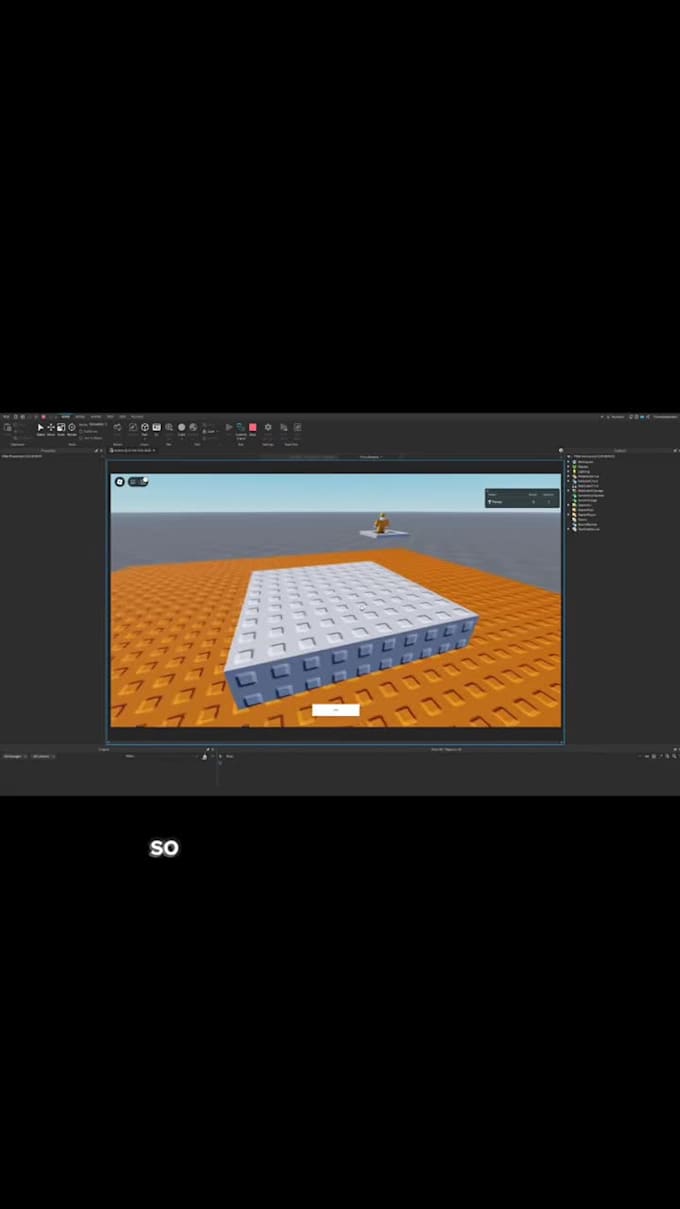Open the Roblox menu icon in the viewport
This screenshot has height=1209, width=680.
[x=119, y=482]
